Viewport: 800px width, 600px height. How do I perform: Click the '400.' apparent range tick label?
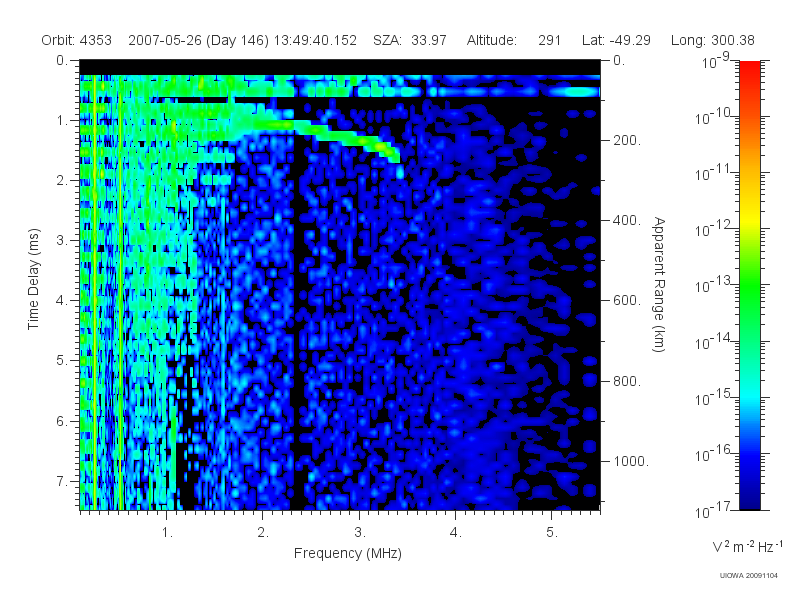[x=627, y=220]
